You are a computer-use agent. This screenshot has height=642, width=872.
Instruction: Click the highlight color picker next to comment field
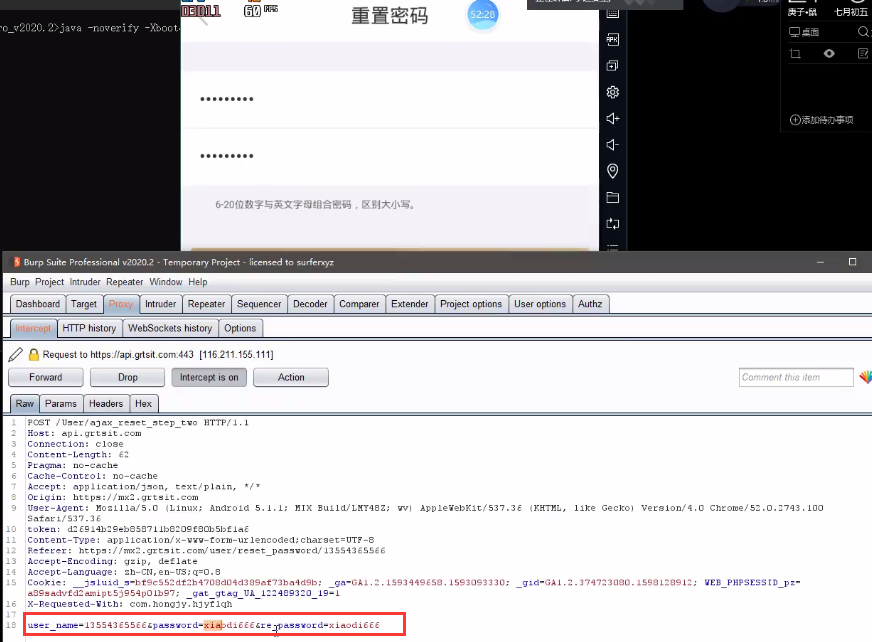[x=865, y=377]
